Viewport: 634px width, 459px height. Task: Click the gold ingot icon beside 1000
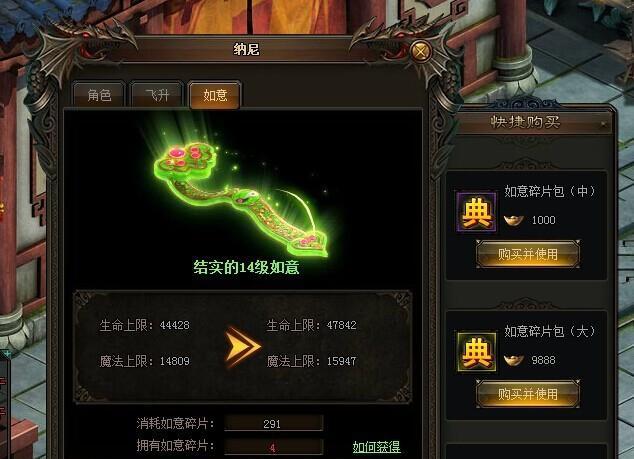tap(514, 220)
